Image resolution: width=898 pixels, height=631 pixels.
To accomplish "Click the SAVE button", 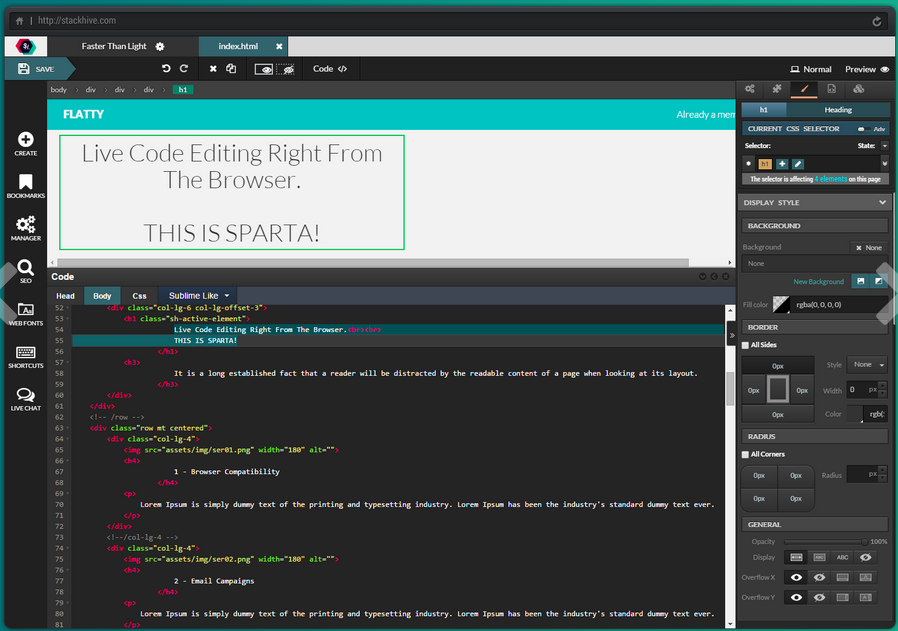I will 38,69.
